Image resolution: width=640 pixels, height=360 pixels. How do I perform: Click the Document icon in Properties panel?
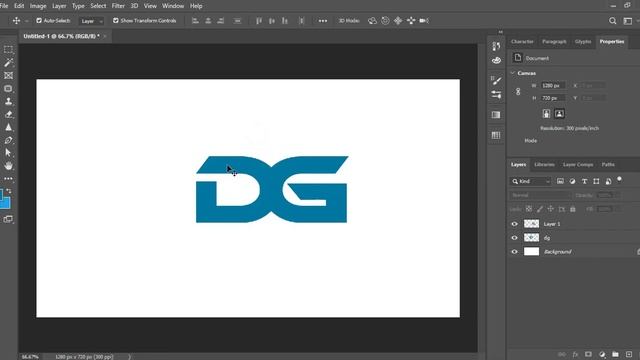[x=518, y=58]
